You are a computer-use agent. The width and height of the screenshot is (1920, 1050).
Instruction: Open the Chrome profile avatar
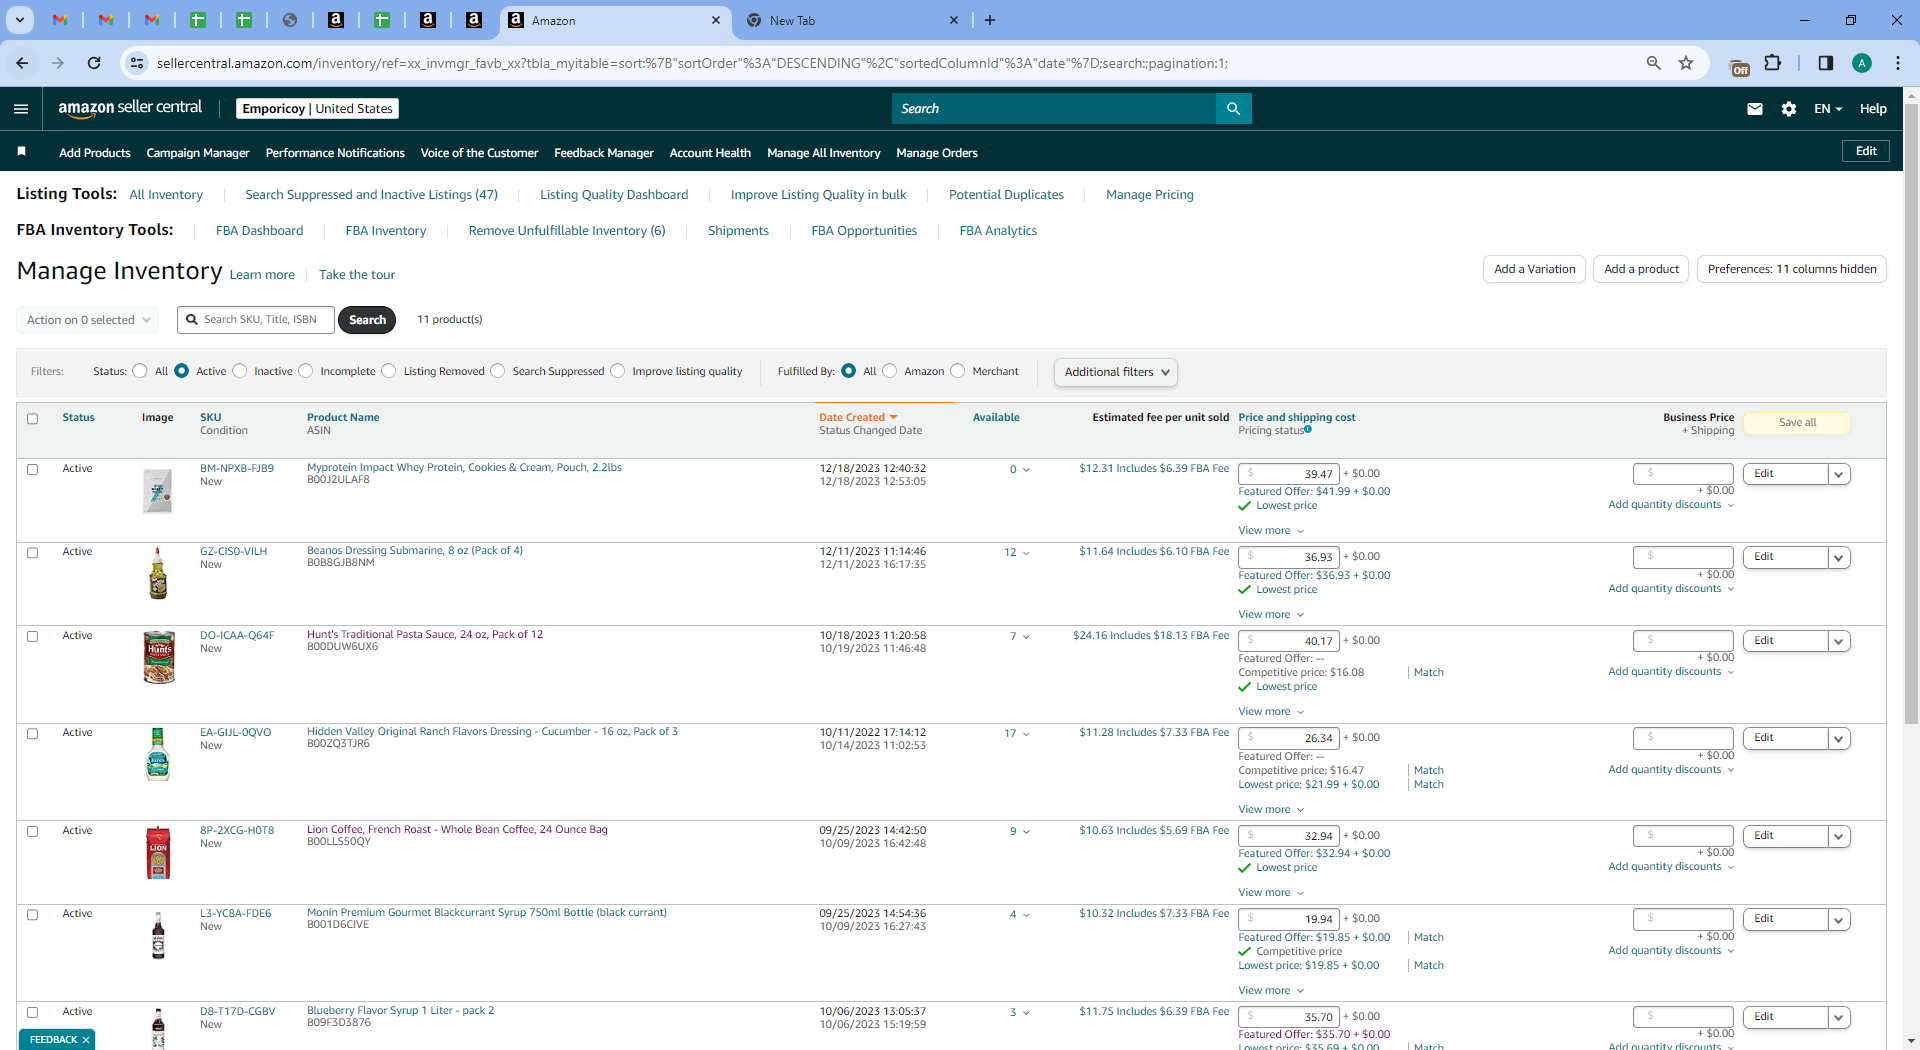pyautogui.click(x=1861, y=63)
